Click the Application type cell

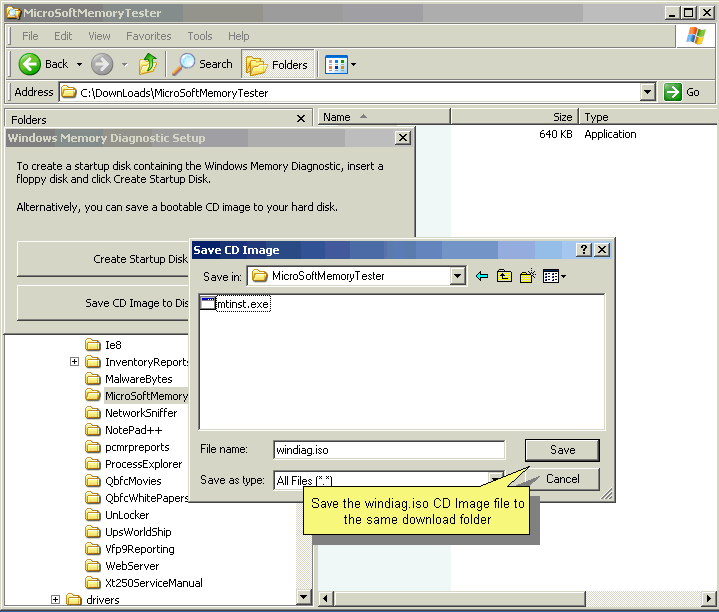(610, 134)
